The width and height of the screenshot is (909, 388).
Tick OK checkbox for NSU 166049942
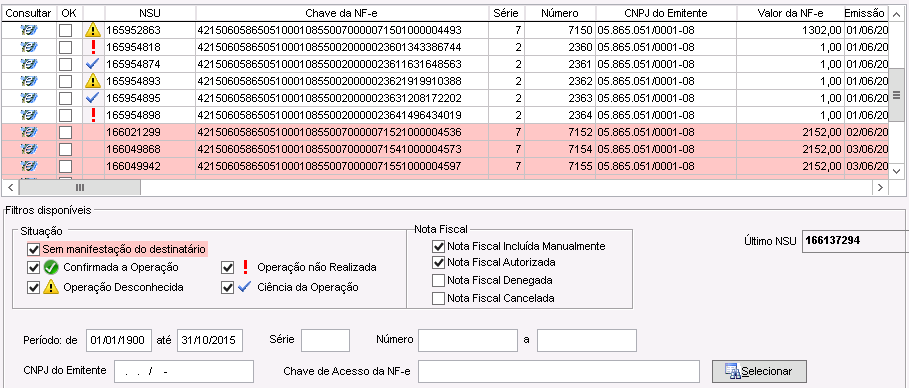(x=66, y=167)
